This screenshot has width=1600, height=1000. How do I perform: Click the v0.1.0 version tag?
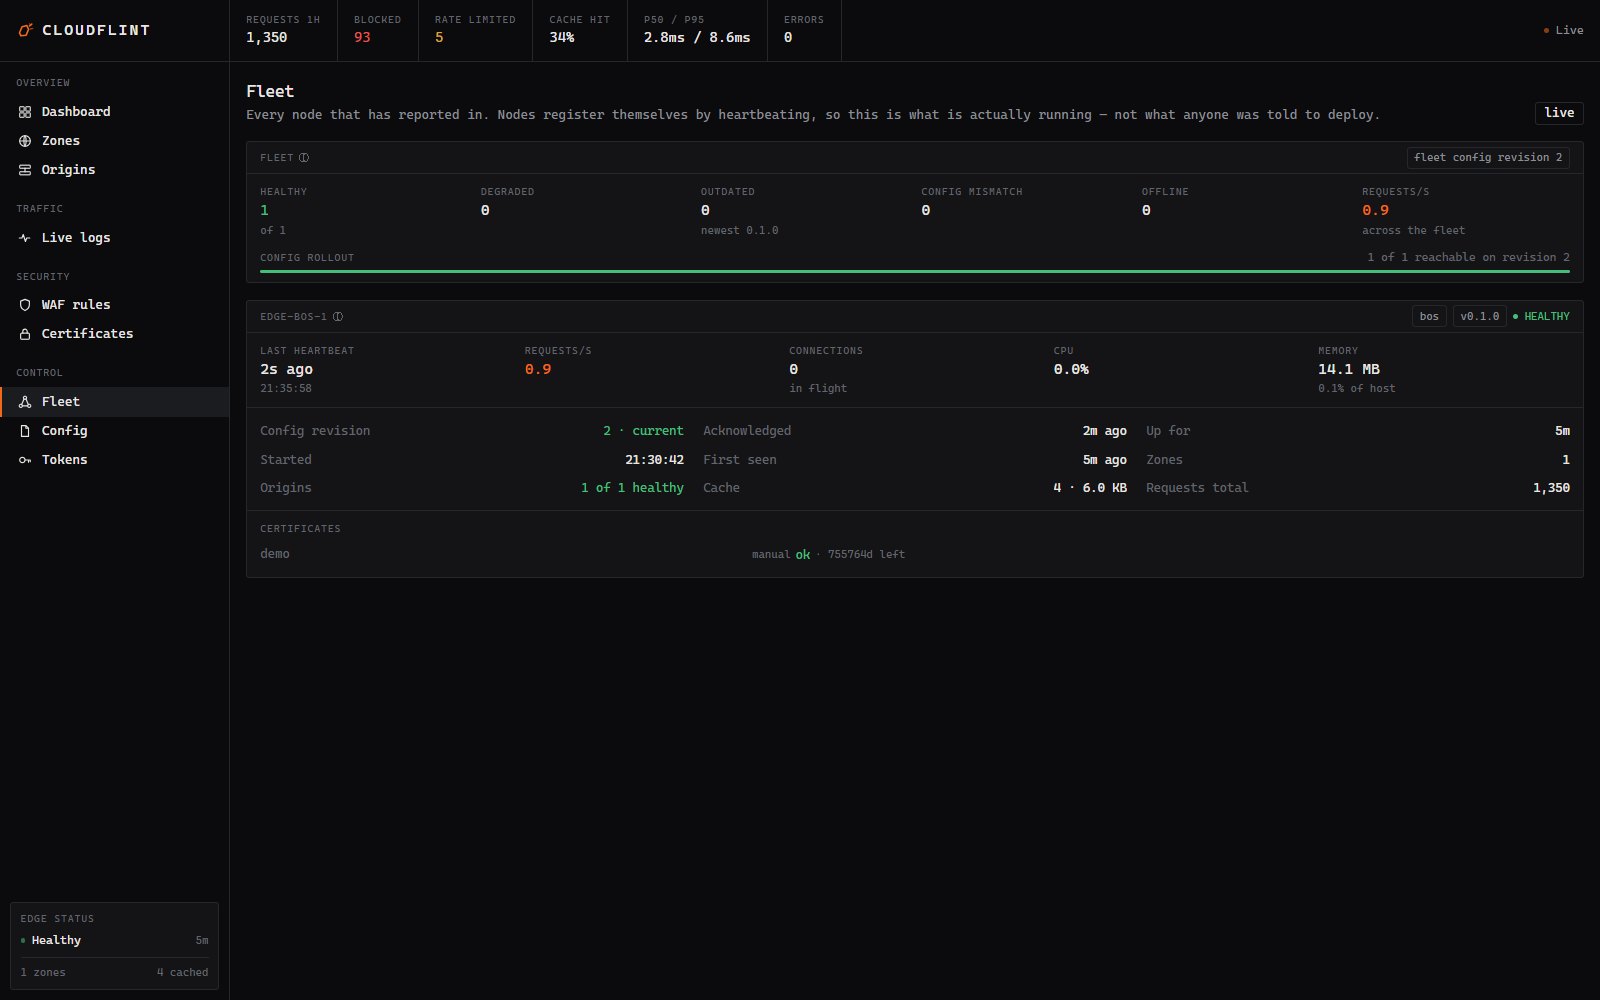click(x=1480, y=317)
